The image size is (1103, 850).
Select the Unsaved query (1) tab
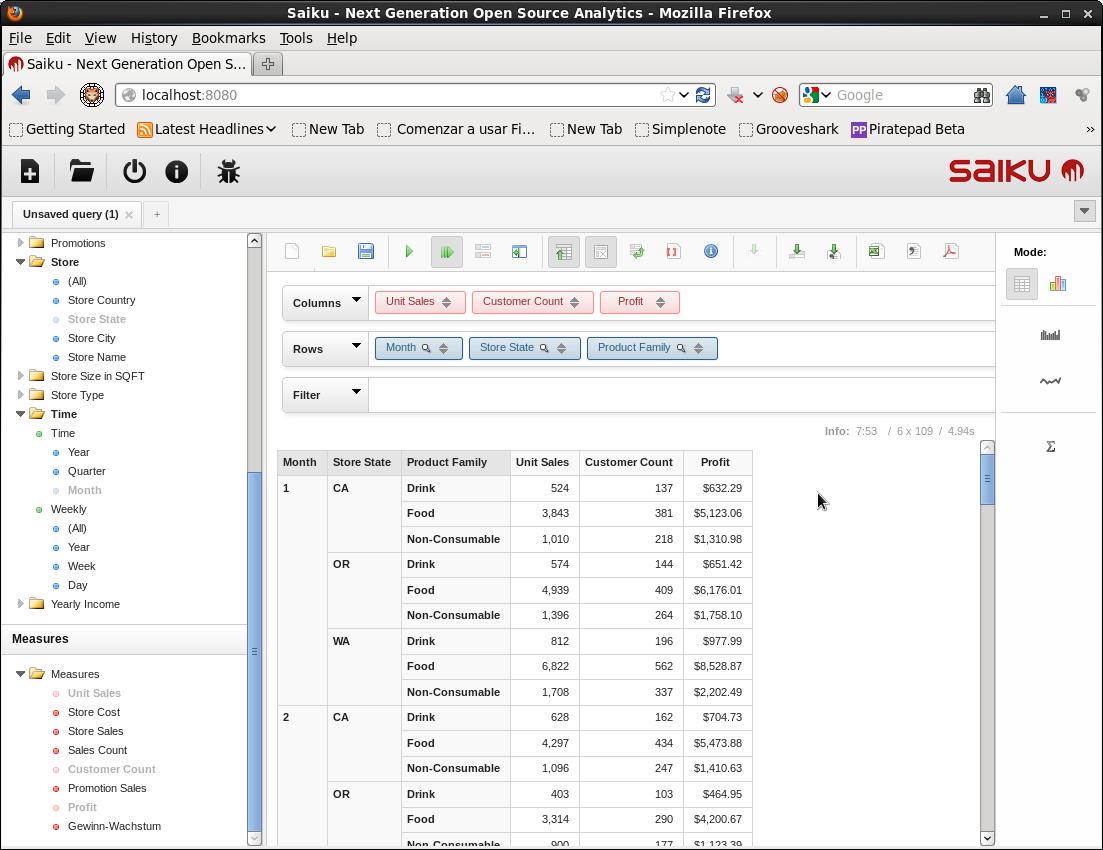pos(70,214)
